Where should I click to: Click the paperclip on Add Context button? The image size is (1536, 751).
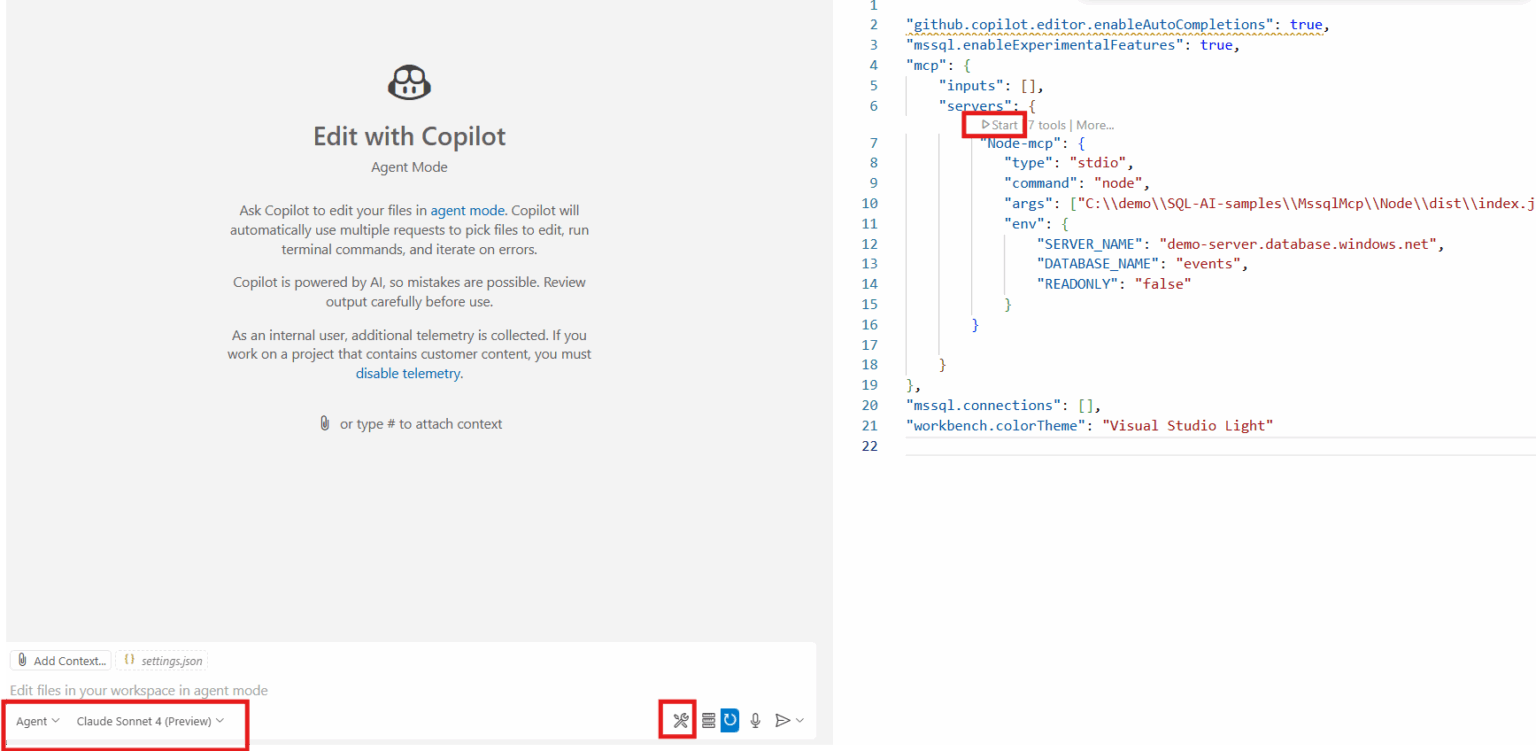click(x=22, y=660)
